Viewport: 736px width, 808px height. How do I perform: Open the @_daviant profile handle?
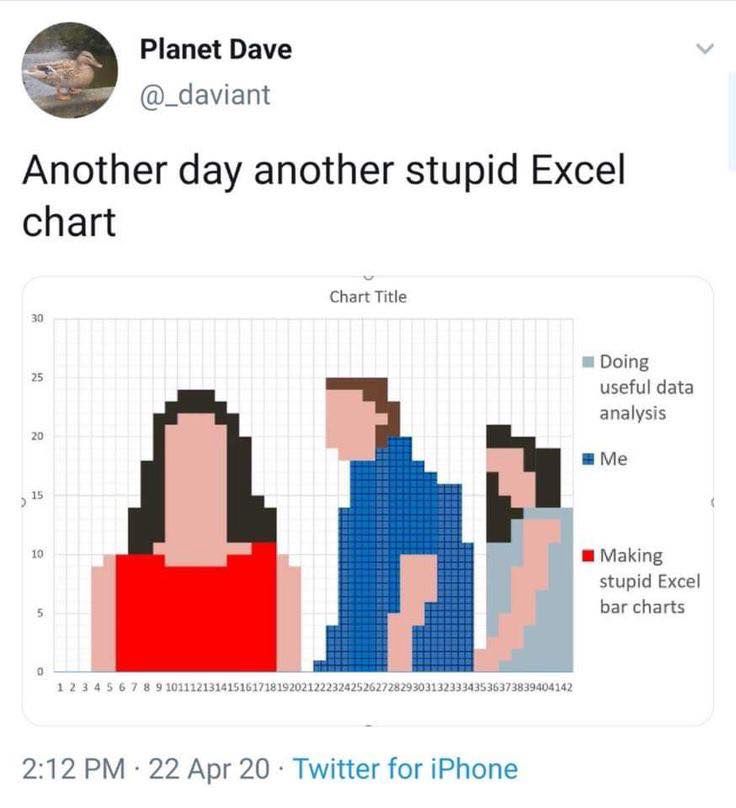tap(207, 95)
